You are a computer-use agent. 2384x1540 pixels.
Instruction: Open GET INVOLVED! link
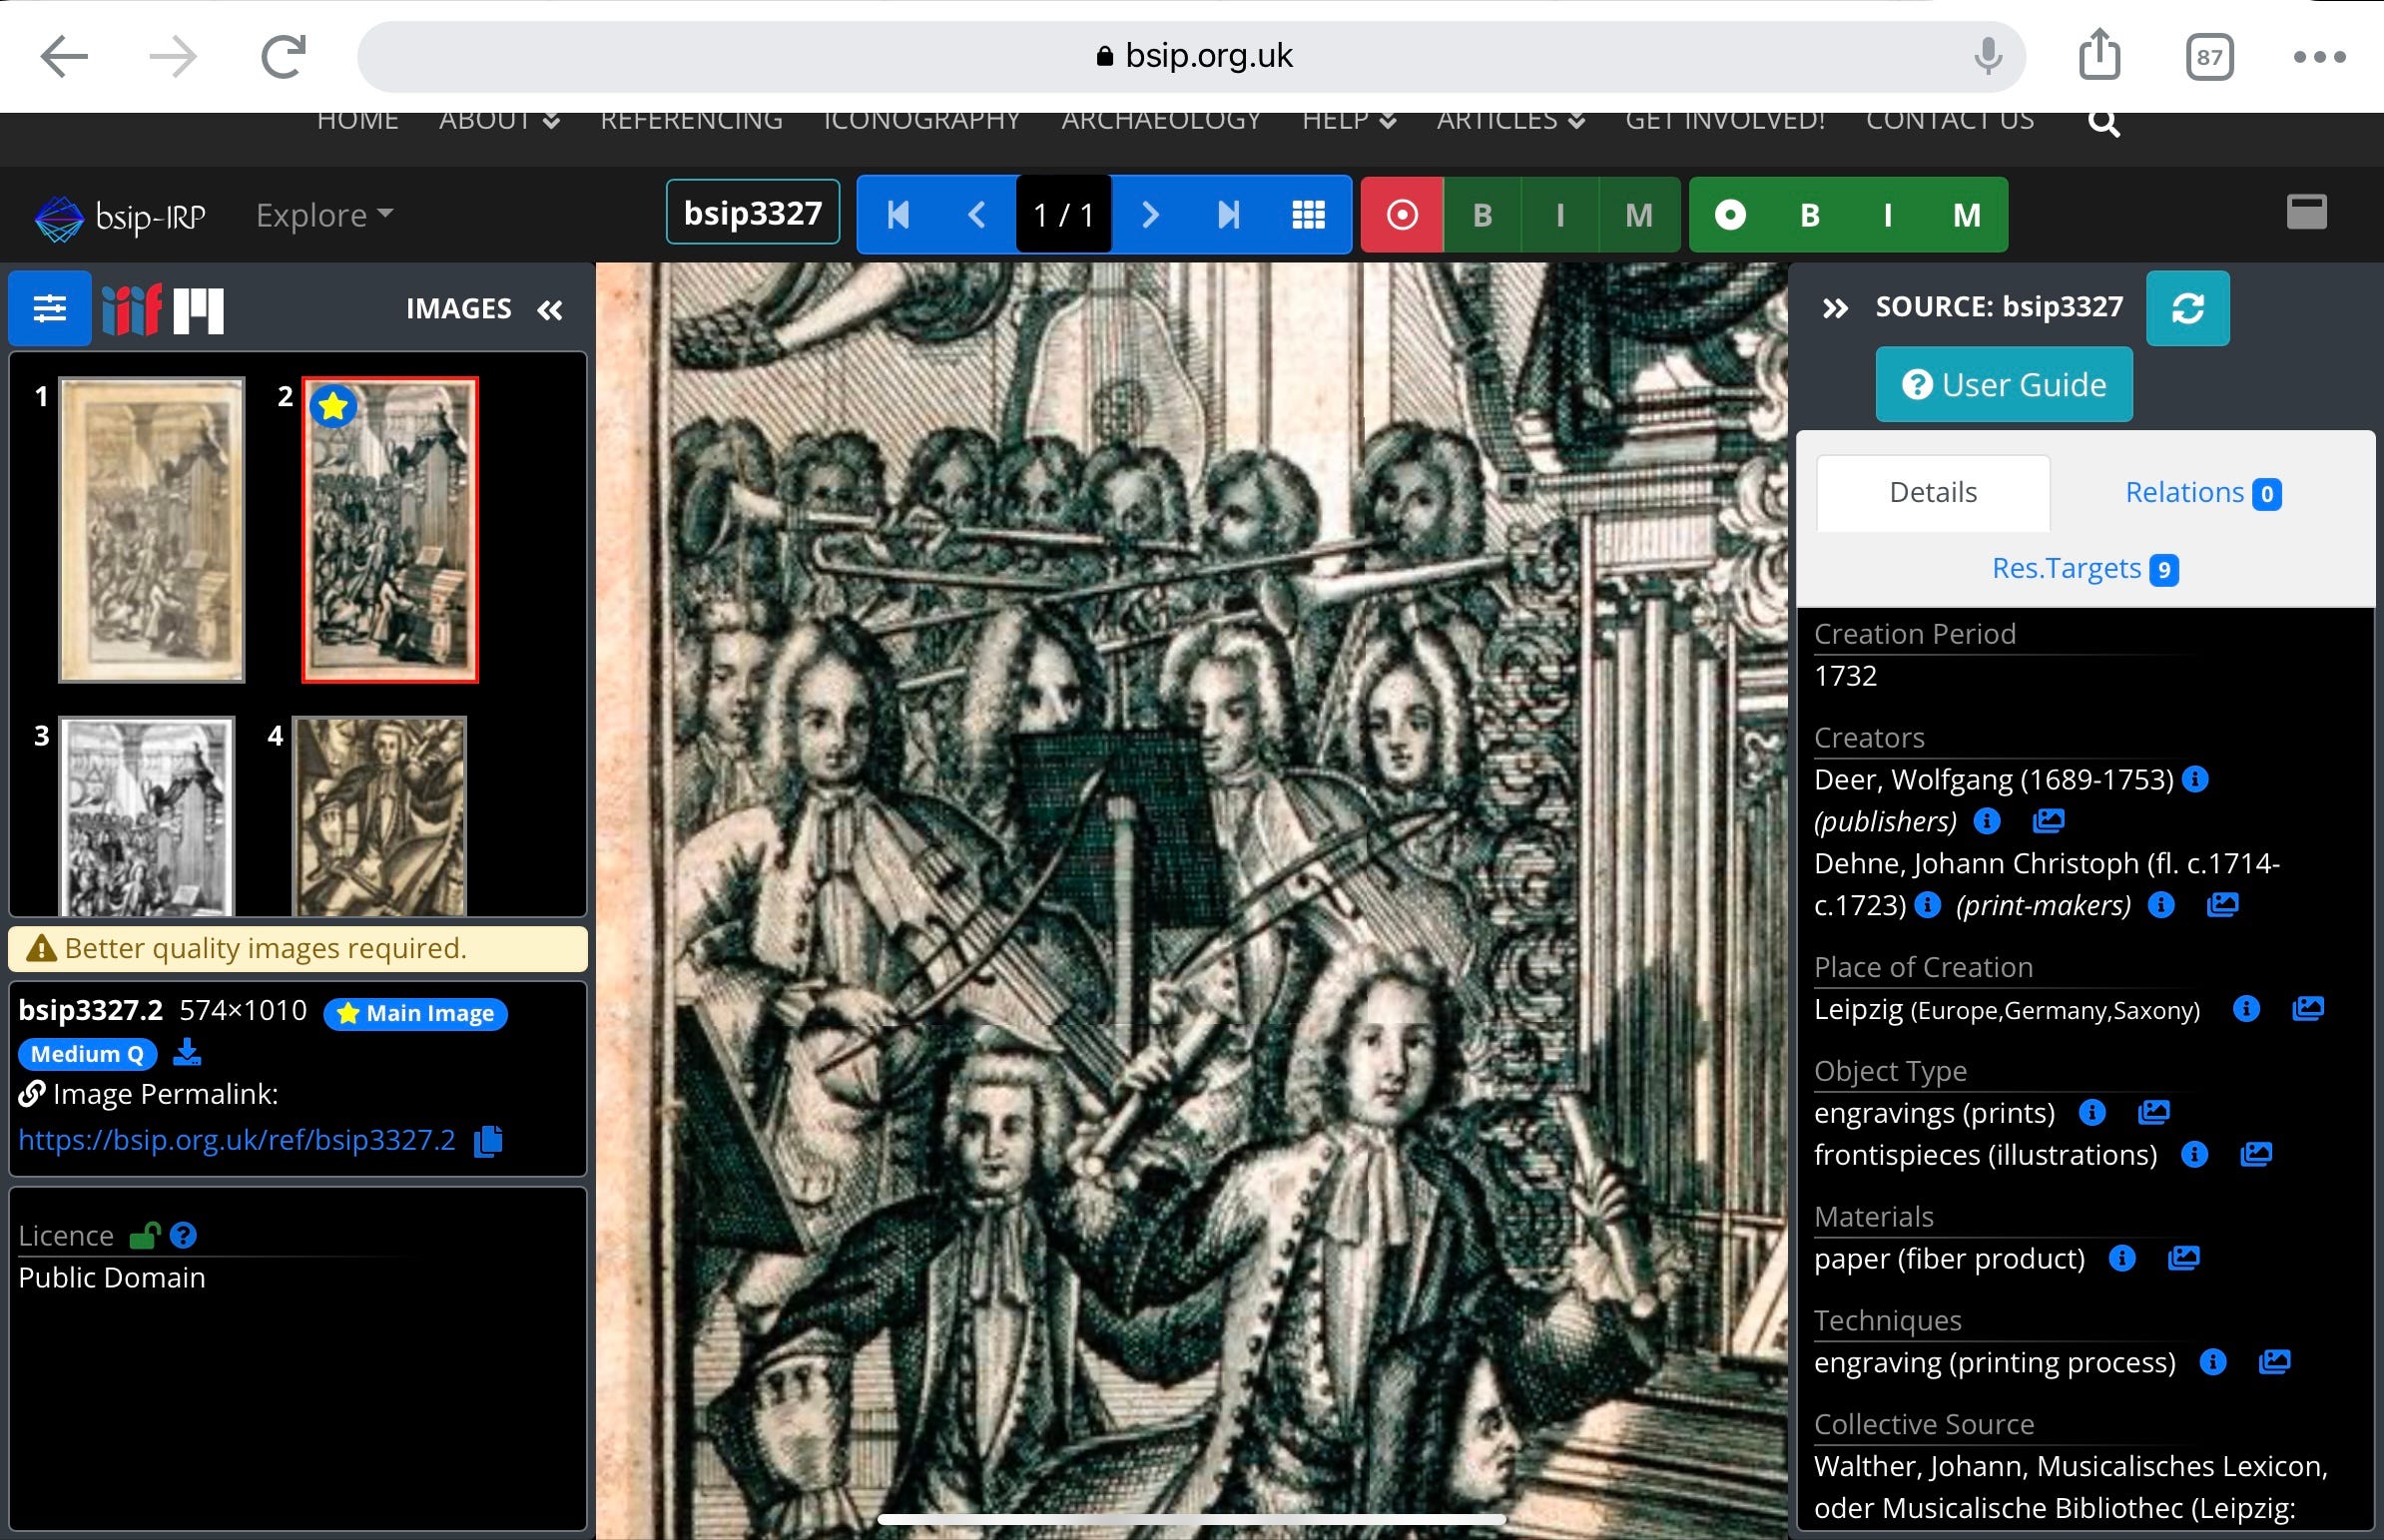1725,120
